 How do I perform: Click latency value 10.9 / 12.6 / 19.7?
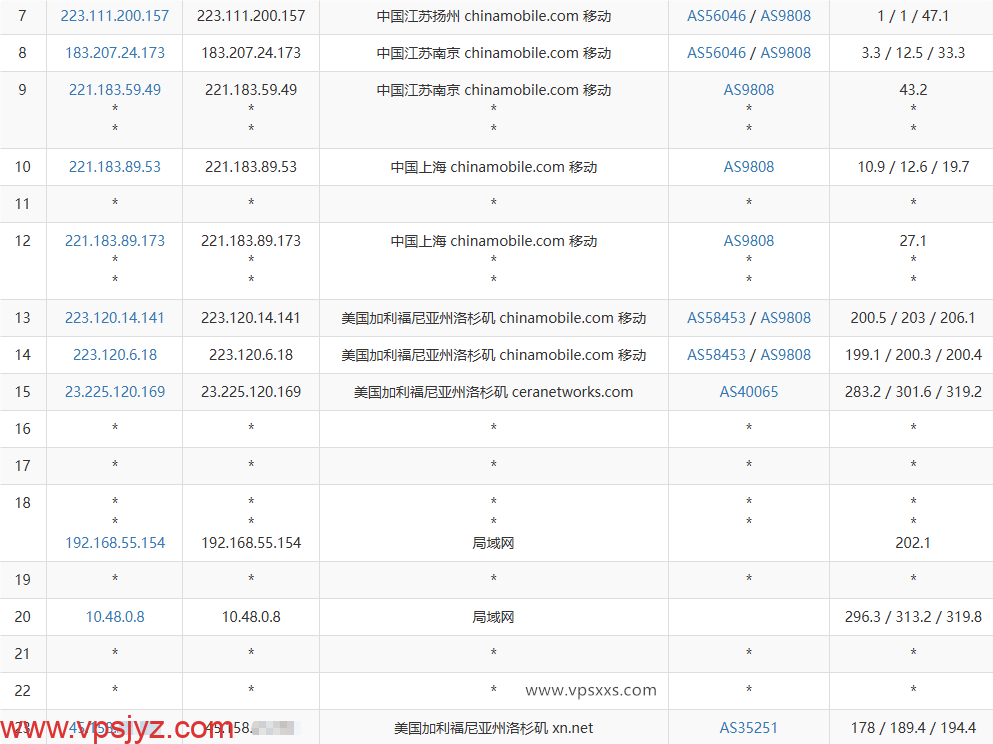[x=913, y=167]
